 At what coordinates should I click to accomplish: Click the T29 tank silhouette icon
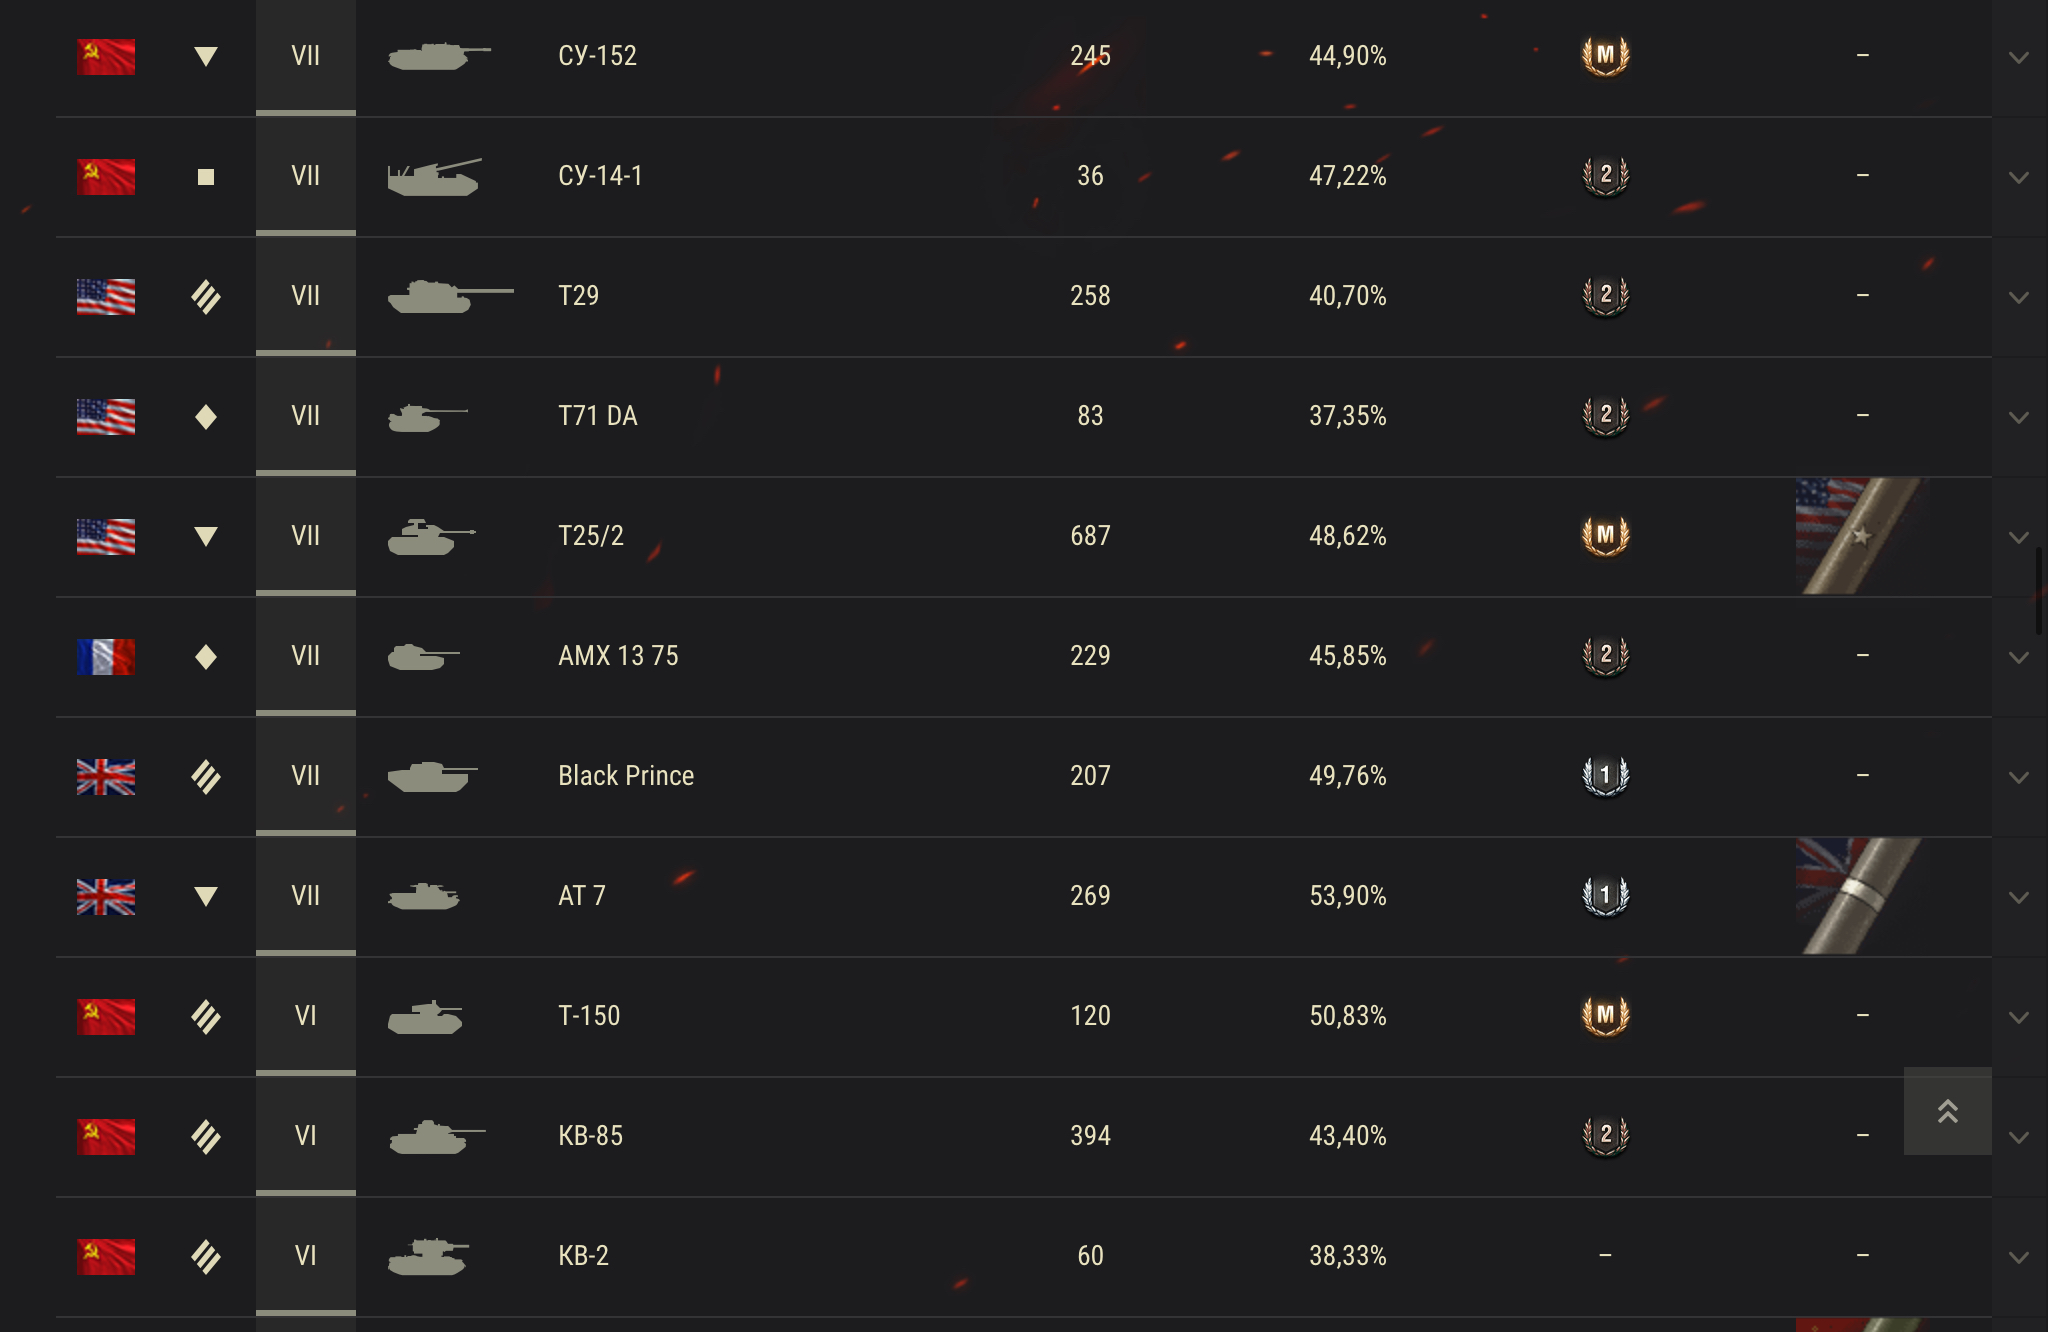(x=450, y=296)
